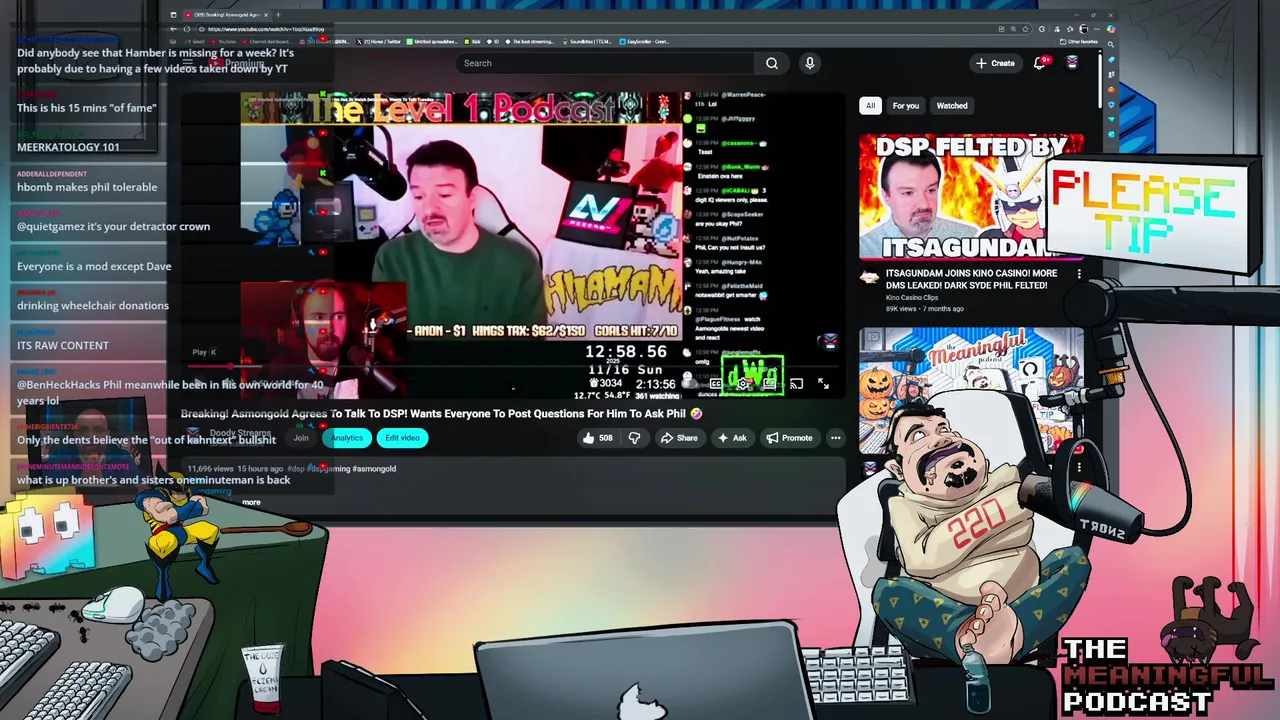Open a new browser tab

click(278, 15)
